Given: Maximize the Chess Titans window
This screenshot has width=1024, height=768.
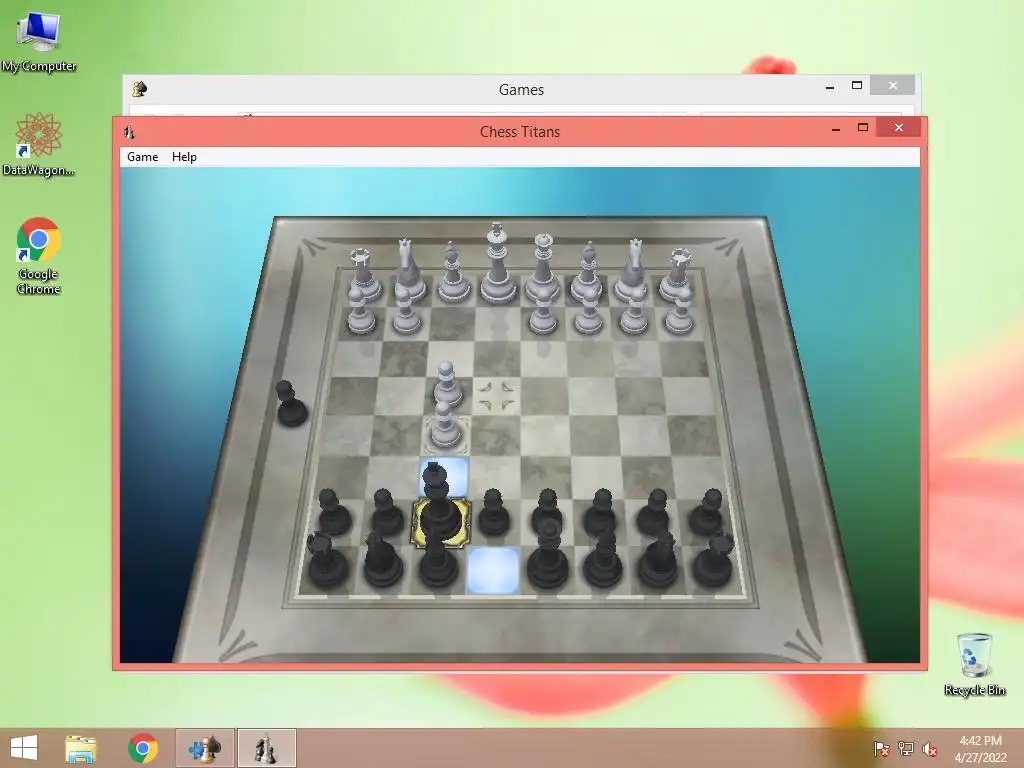Looking at the screenshot, I should 863,128.
